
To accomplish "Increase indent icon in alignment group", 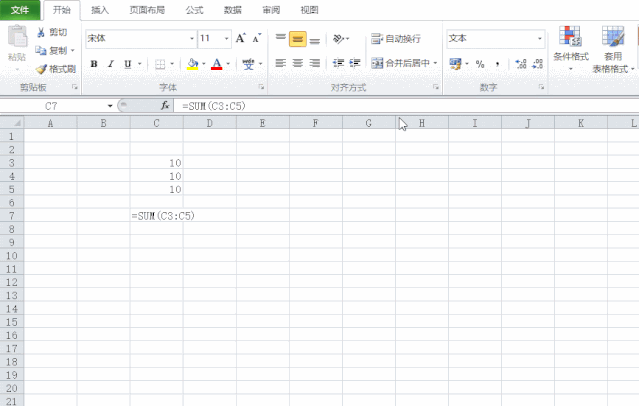I will tap(355, 63).
